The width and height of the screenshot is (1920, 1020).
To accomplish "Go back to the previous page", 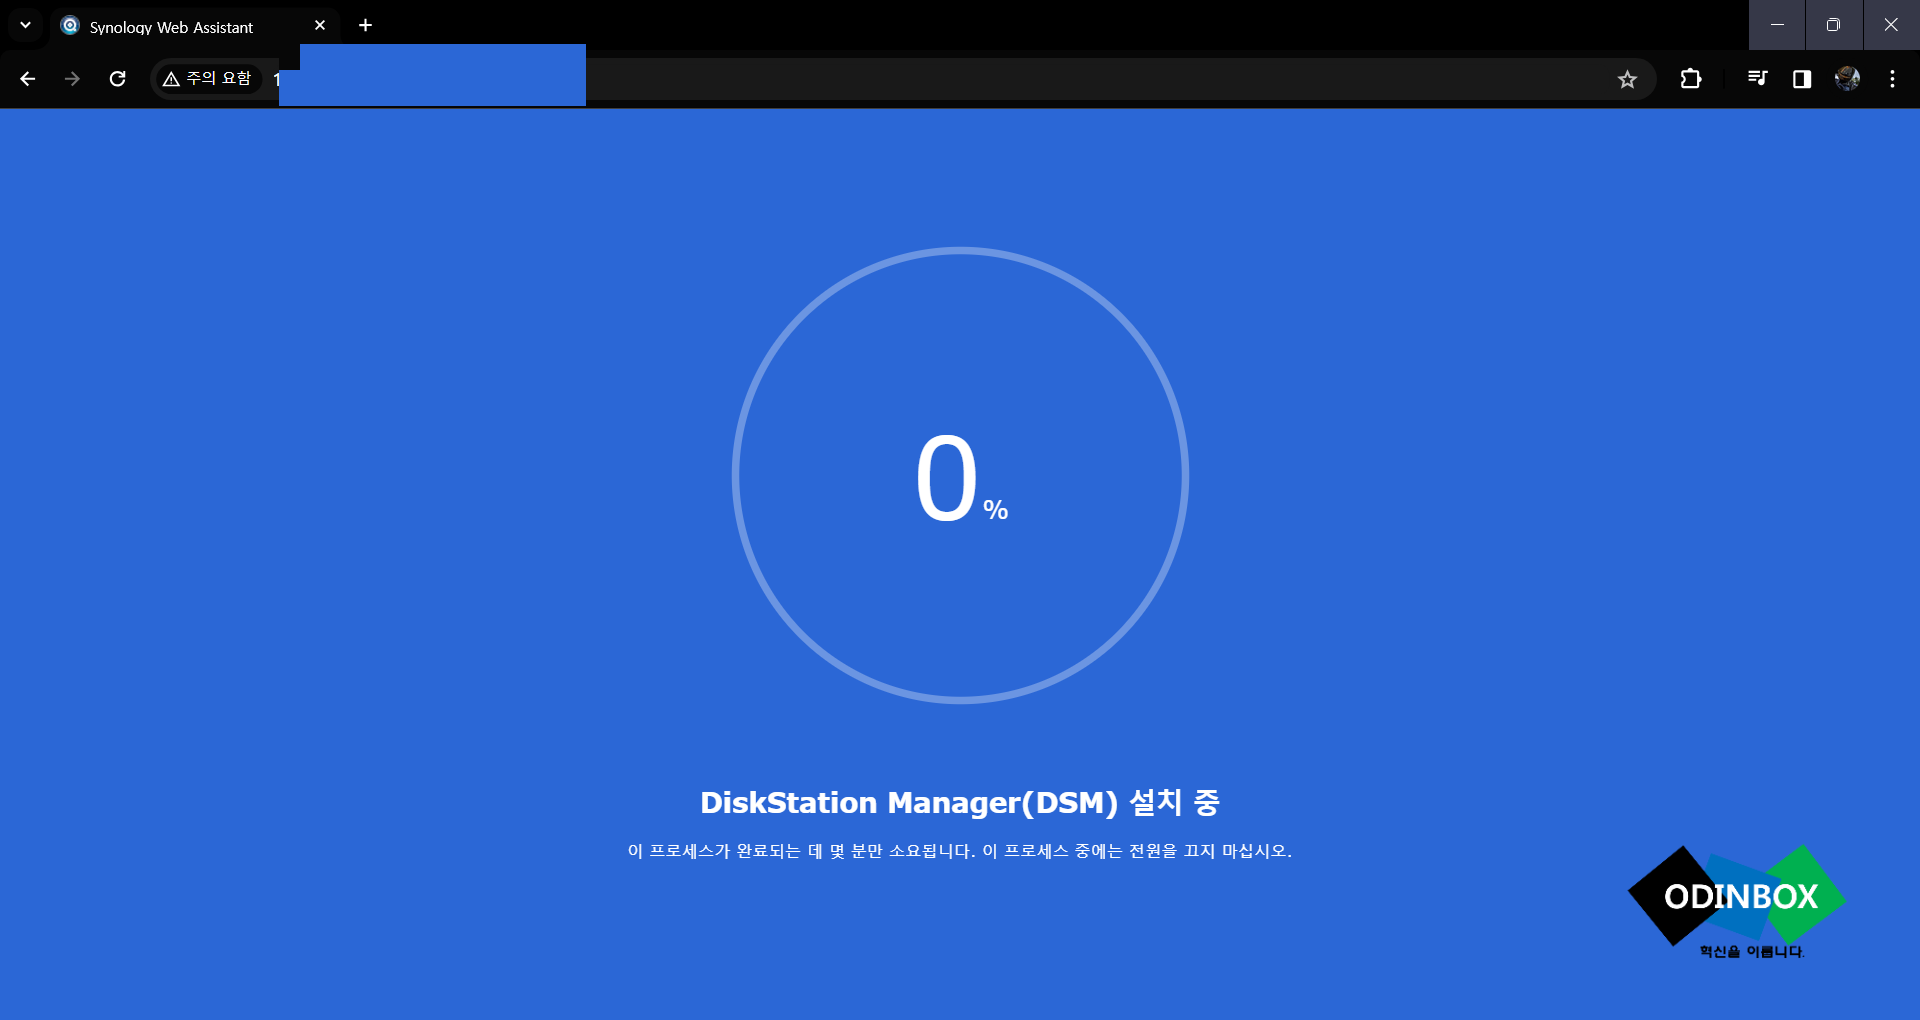I will tap(27, 79).
